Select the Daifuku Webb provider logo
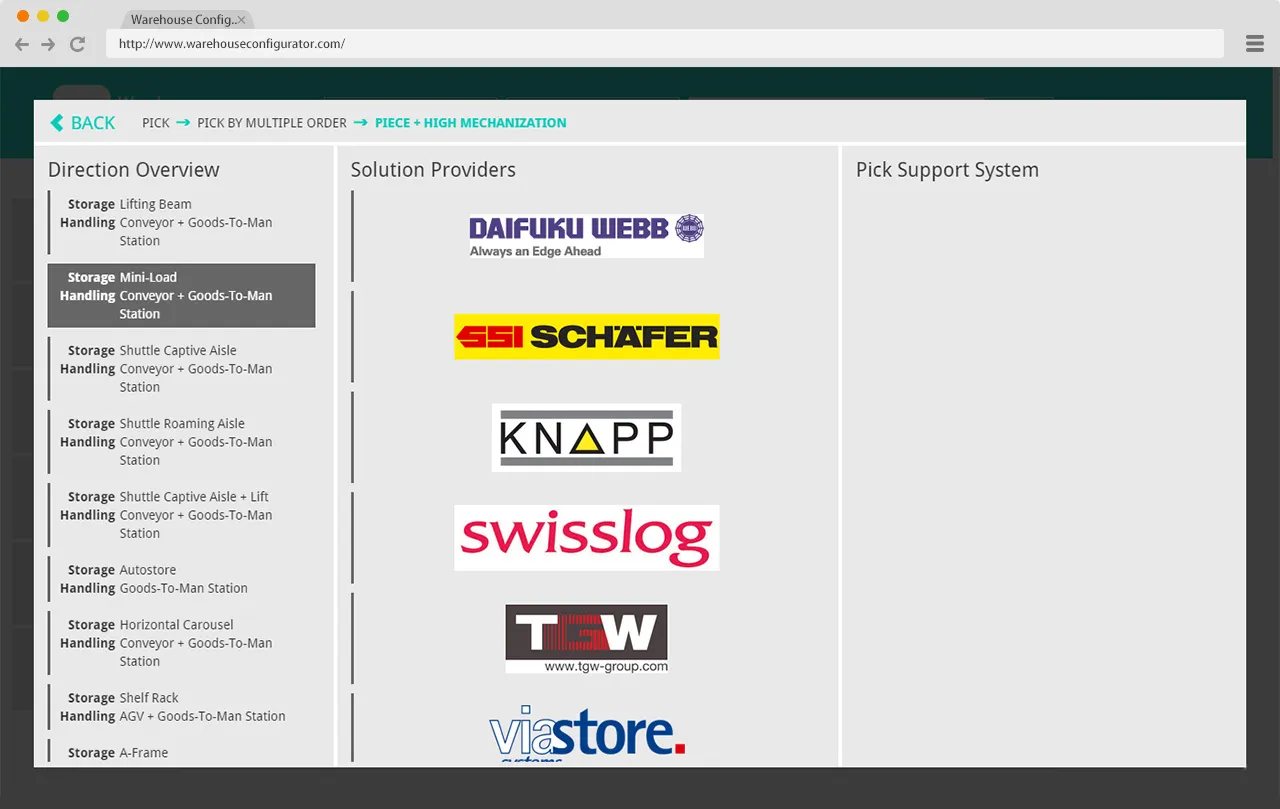Screen dimensions: 1280x809 (586, 236)
